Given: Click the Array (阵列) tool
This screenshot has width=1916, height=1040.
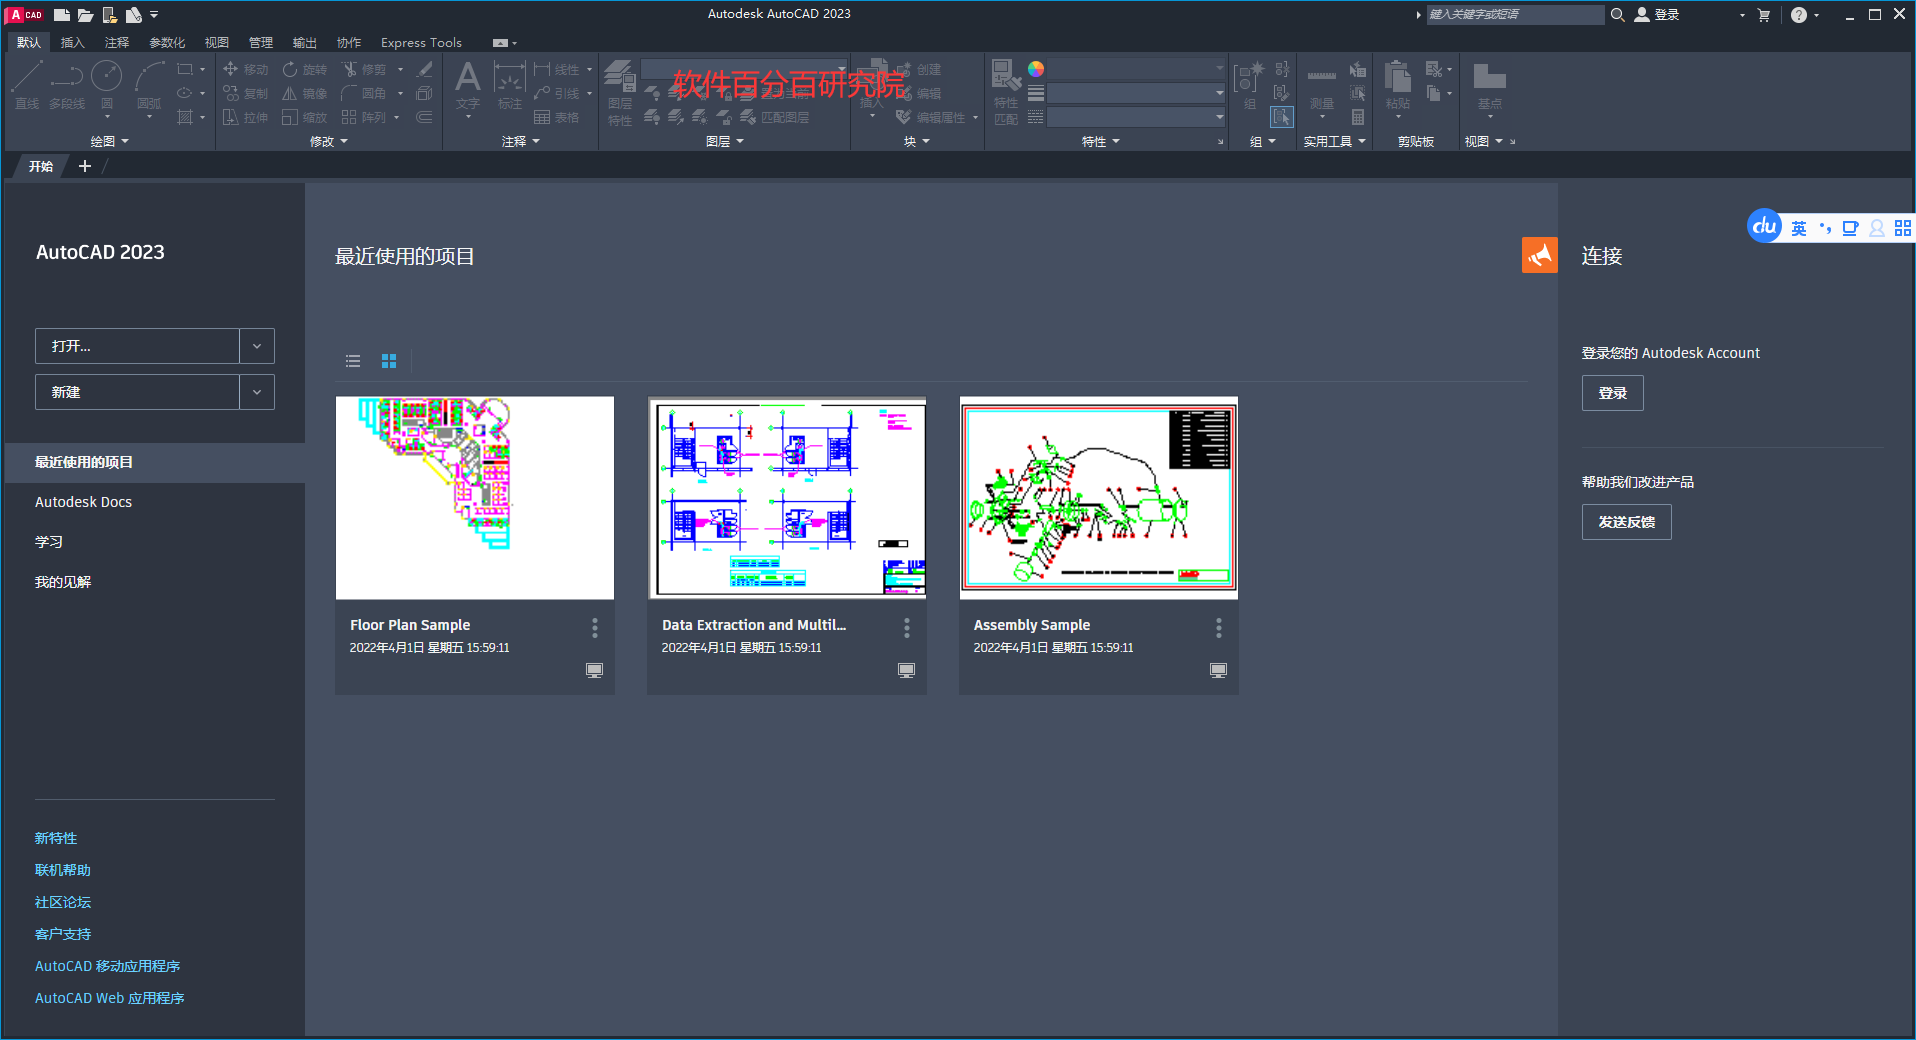Looking at the screenshot, I should click(x=364, y=117).
